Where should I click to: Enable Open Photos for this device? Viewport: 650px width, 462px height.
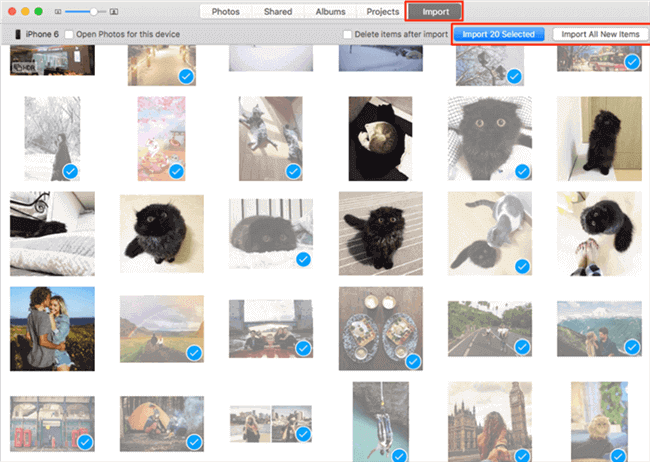coord(69,34)
